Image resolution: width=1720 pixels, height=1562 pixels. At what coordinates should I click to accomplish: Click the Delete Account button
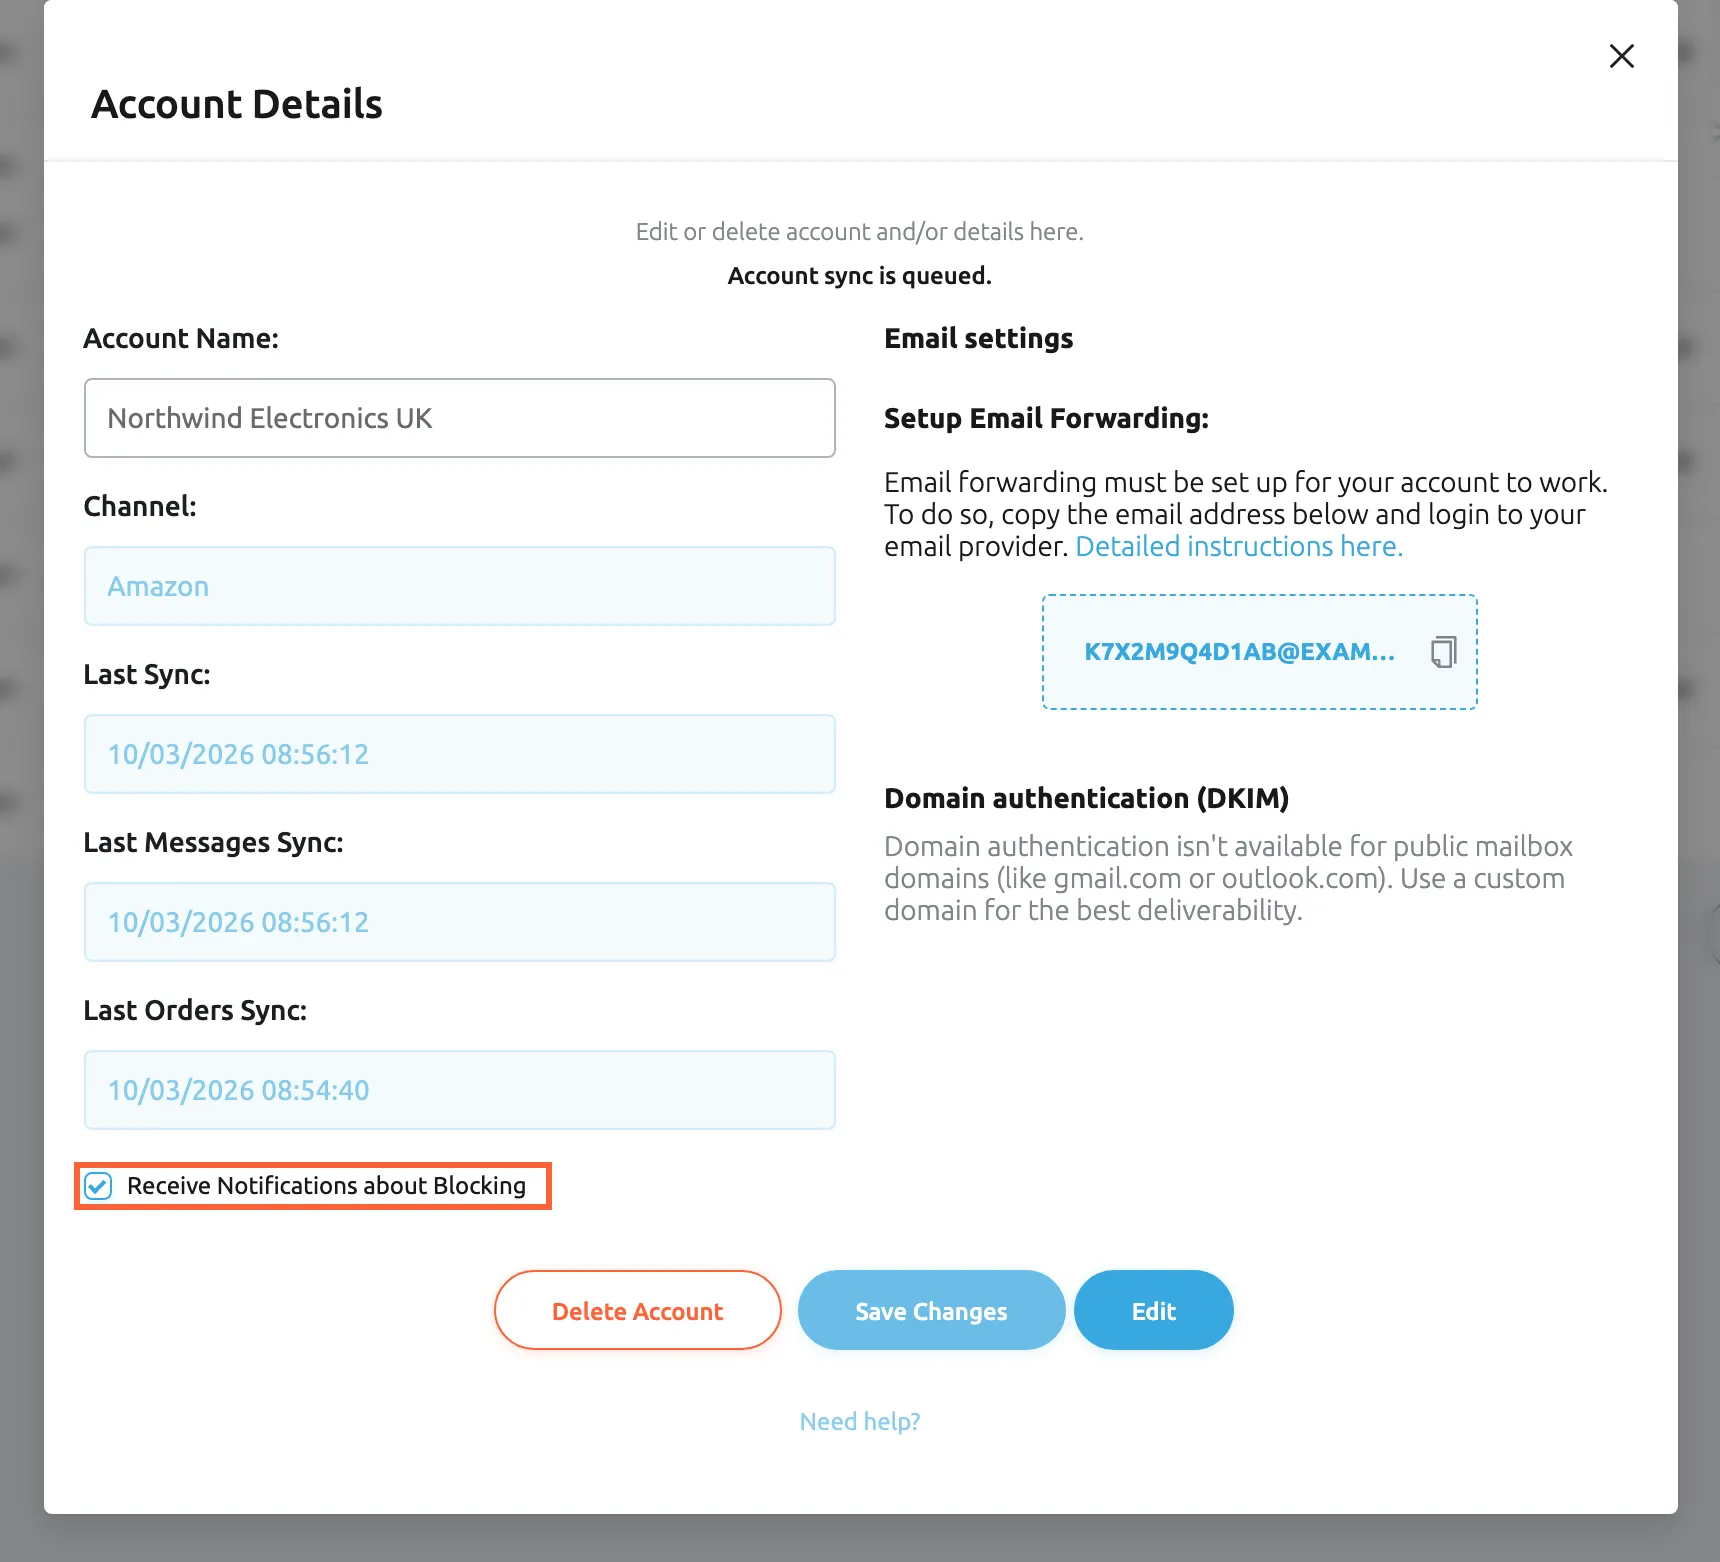(x=638, y=1310)
